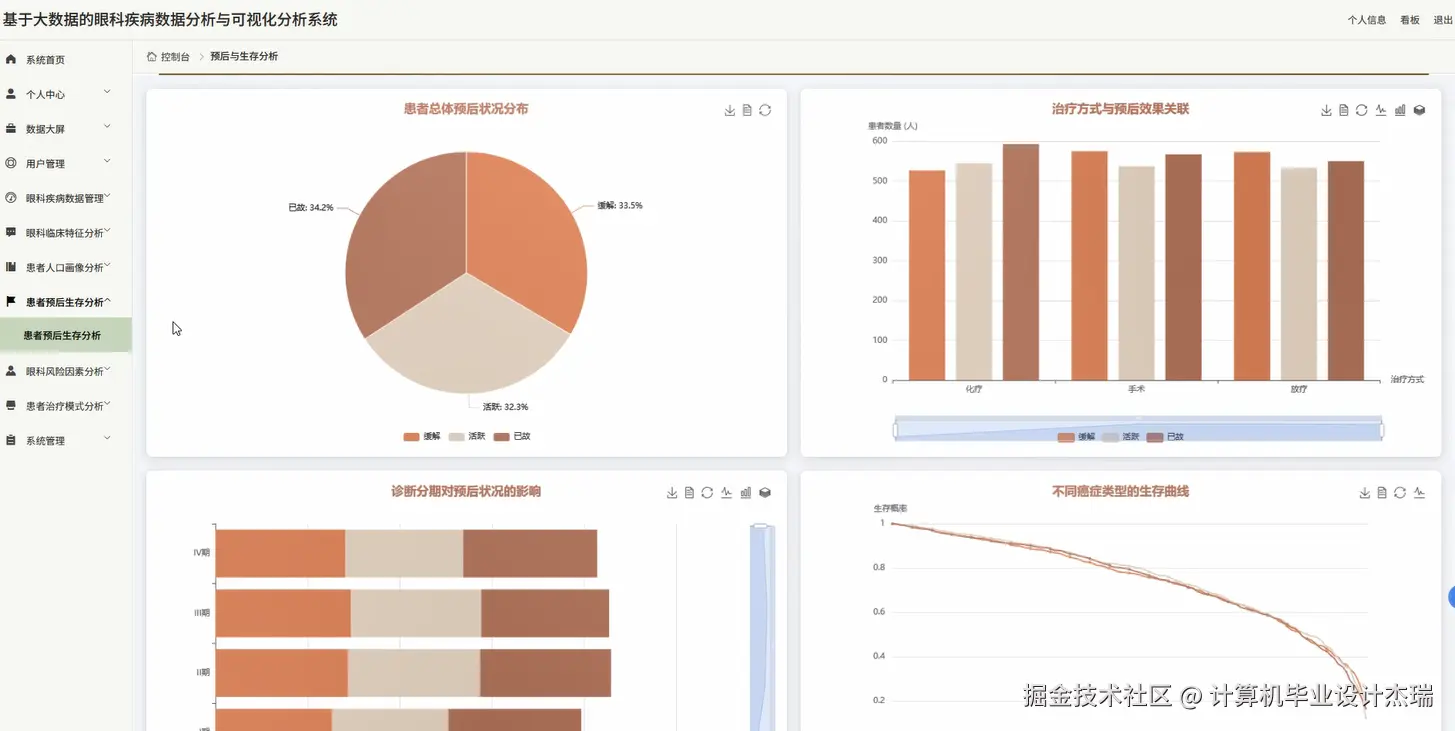
Task: Switch 不同癌症类型的生存曲线 to line chart type
Action: pos(1419,492)
